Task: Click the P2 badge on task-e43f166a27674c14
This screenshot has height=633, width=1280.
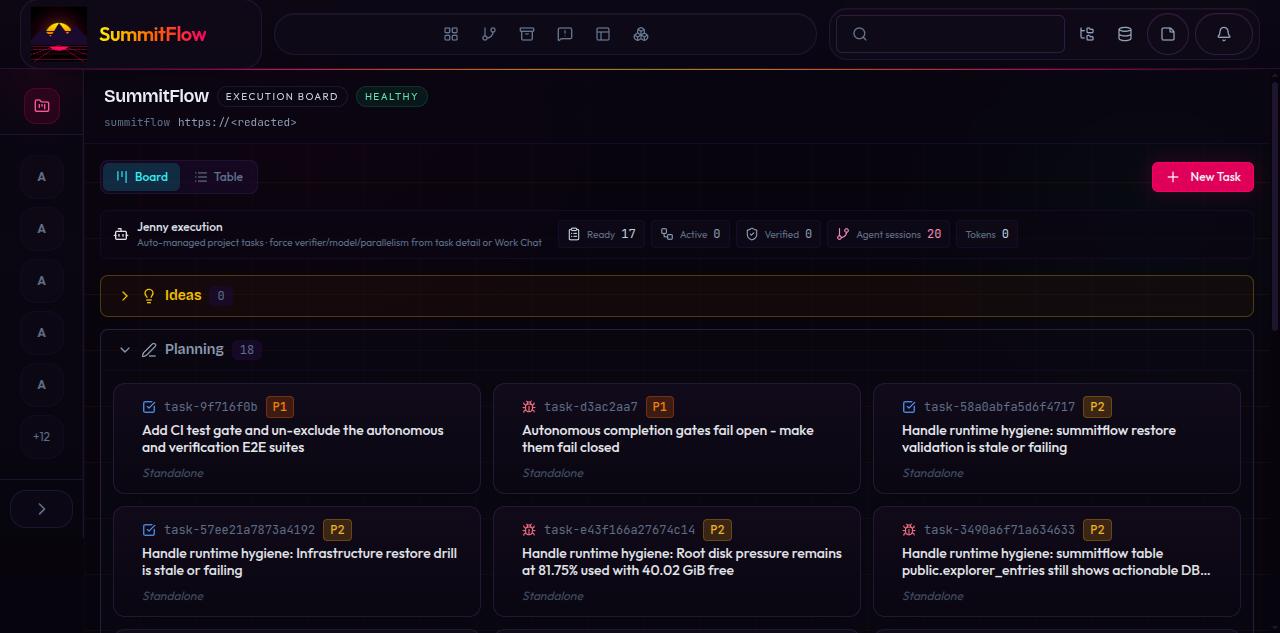Action: point(717,530)
